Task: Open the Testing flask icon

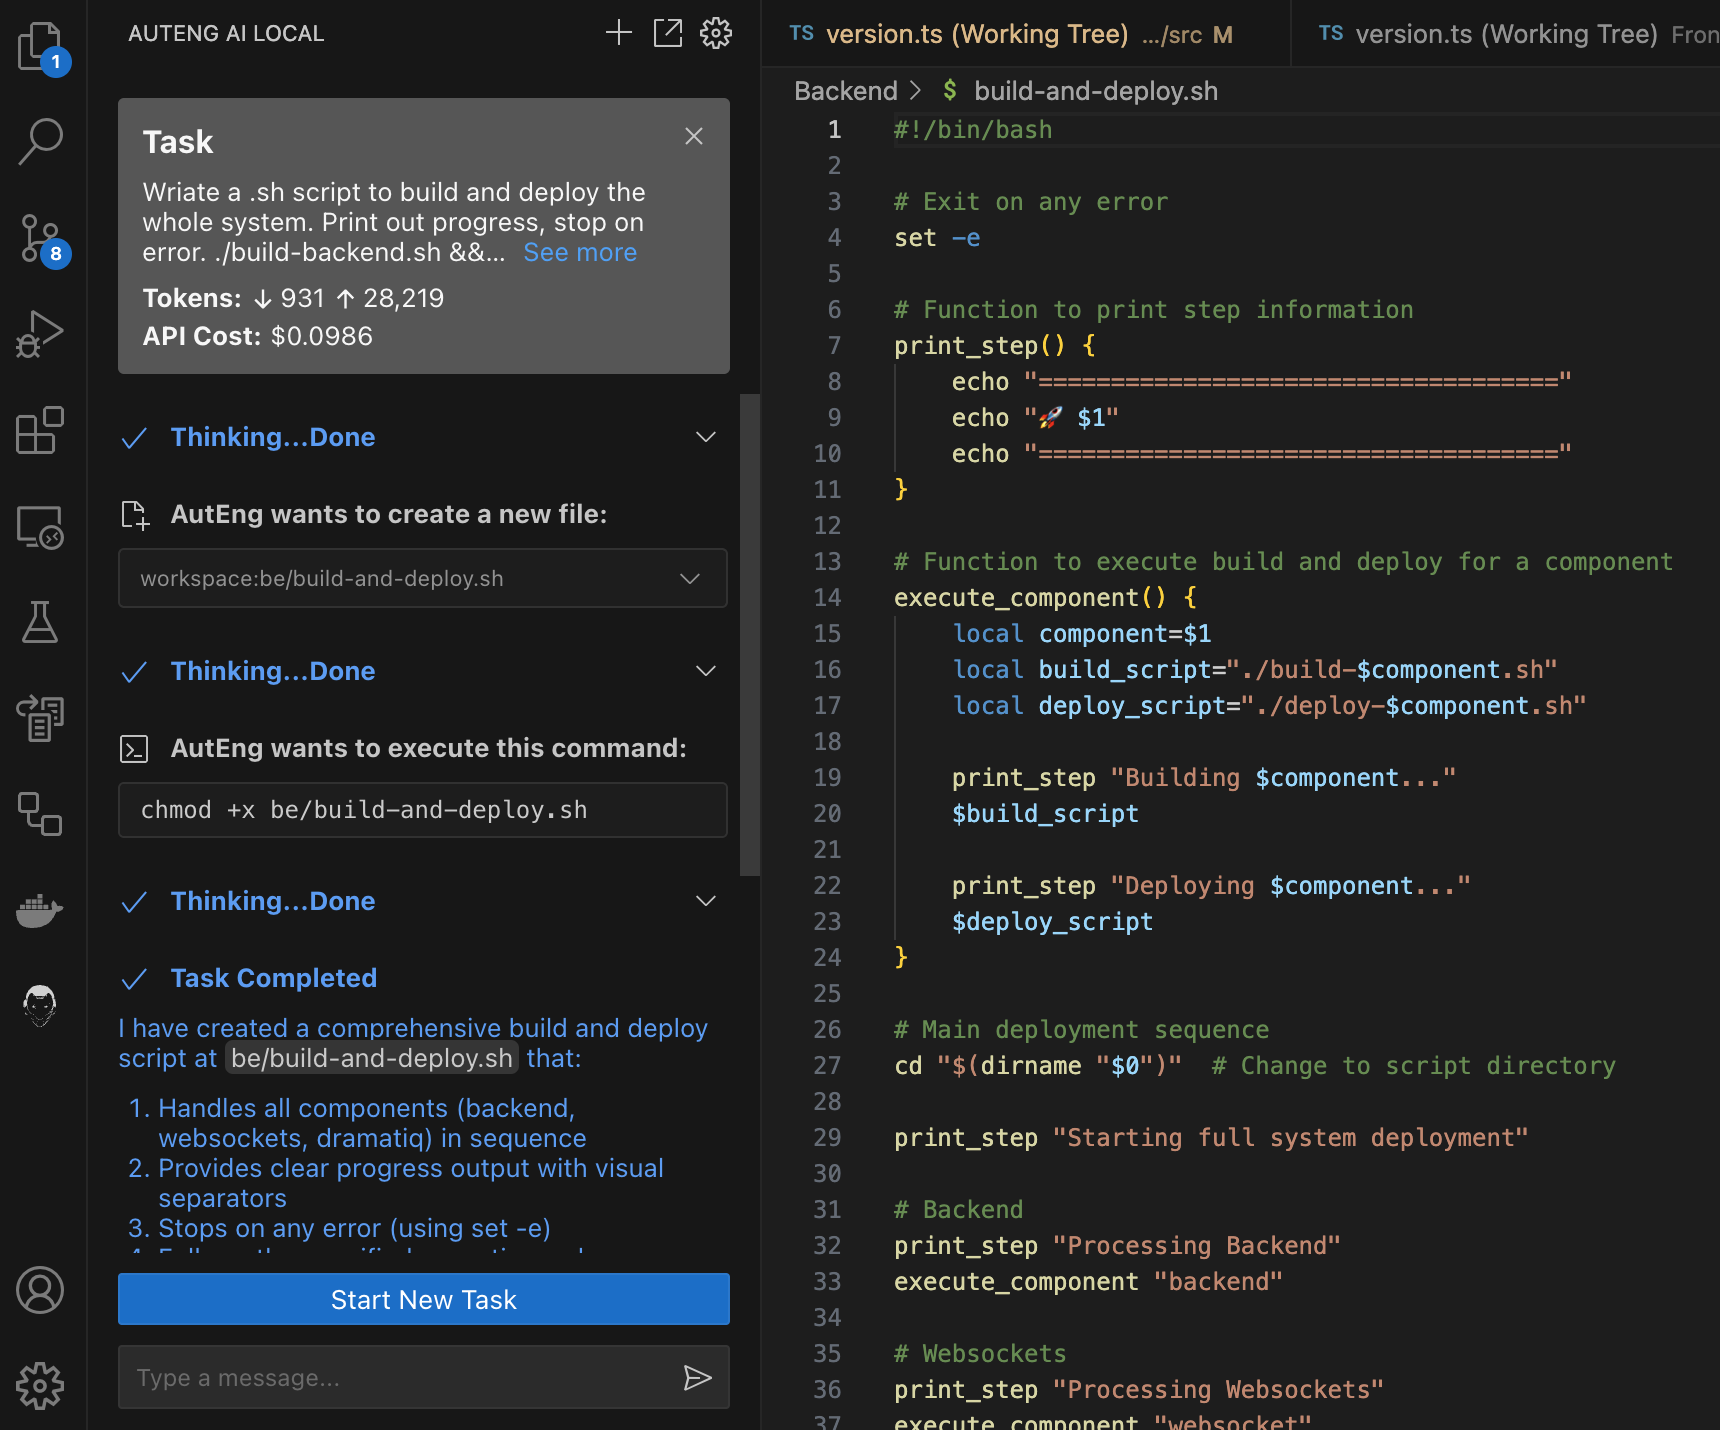Action: coord(40,622)
